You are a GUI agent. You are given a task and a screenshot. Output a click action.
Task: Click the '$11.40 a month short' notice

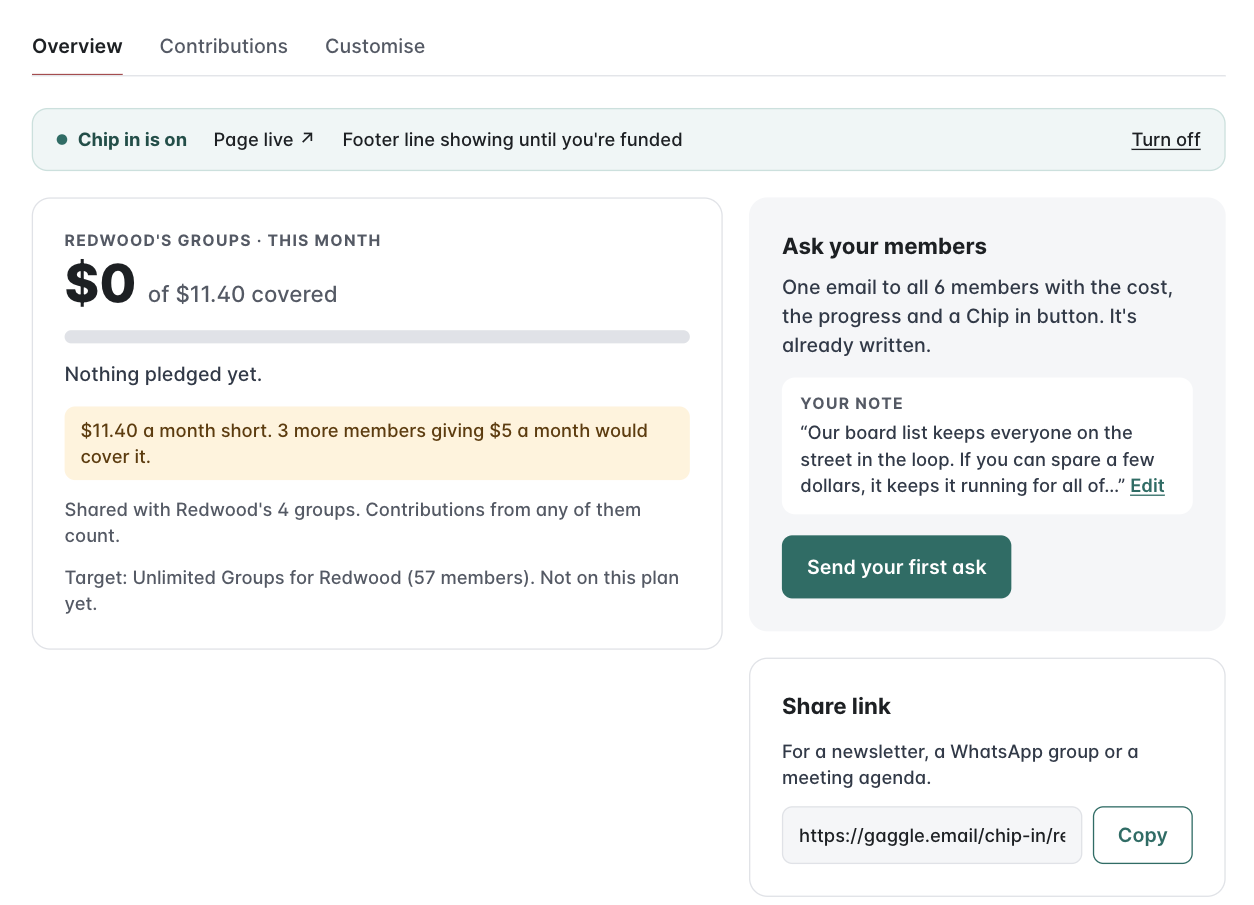click(377, 443)
